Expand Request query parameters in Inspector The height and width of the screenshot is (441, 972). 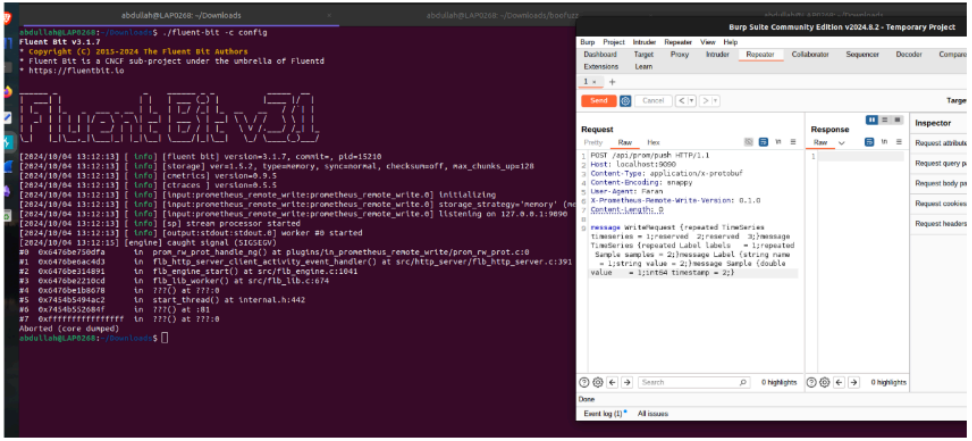940,164
